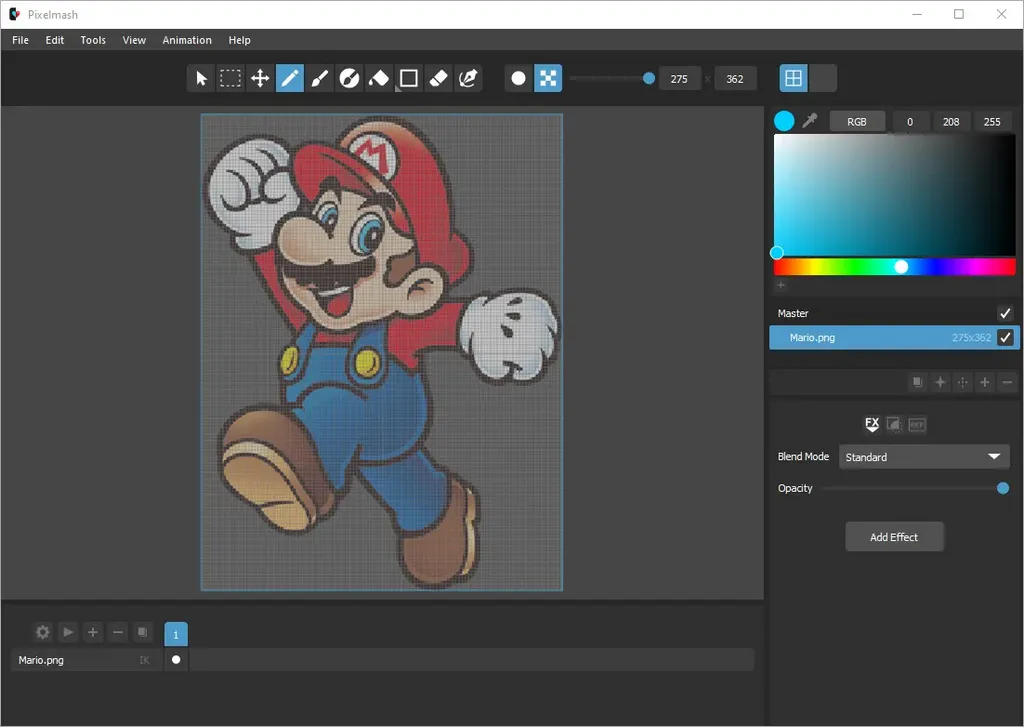Viewport: 1024px width, 727px height.
Task: Edit the red value field showing 0
Action: 910,121
